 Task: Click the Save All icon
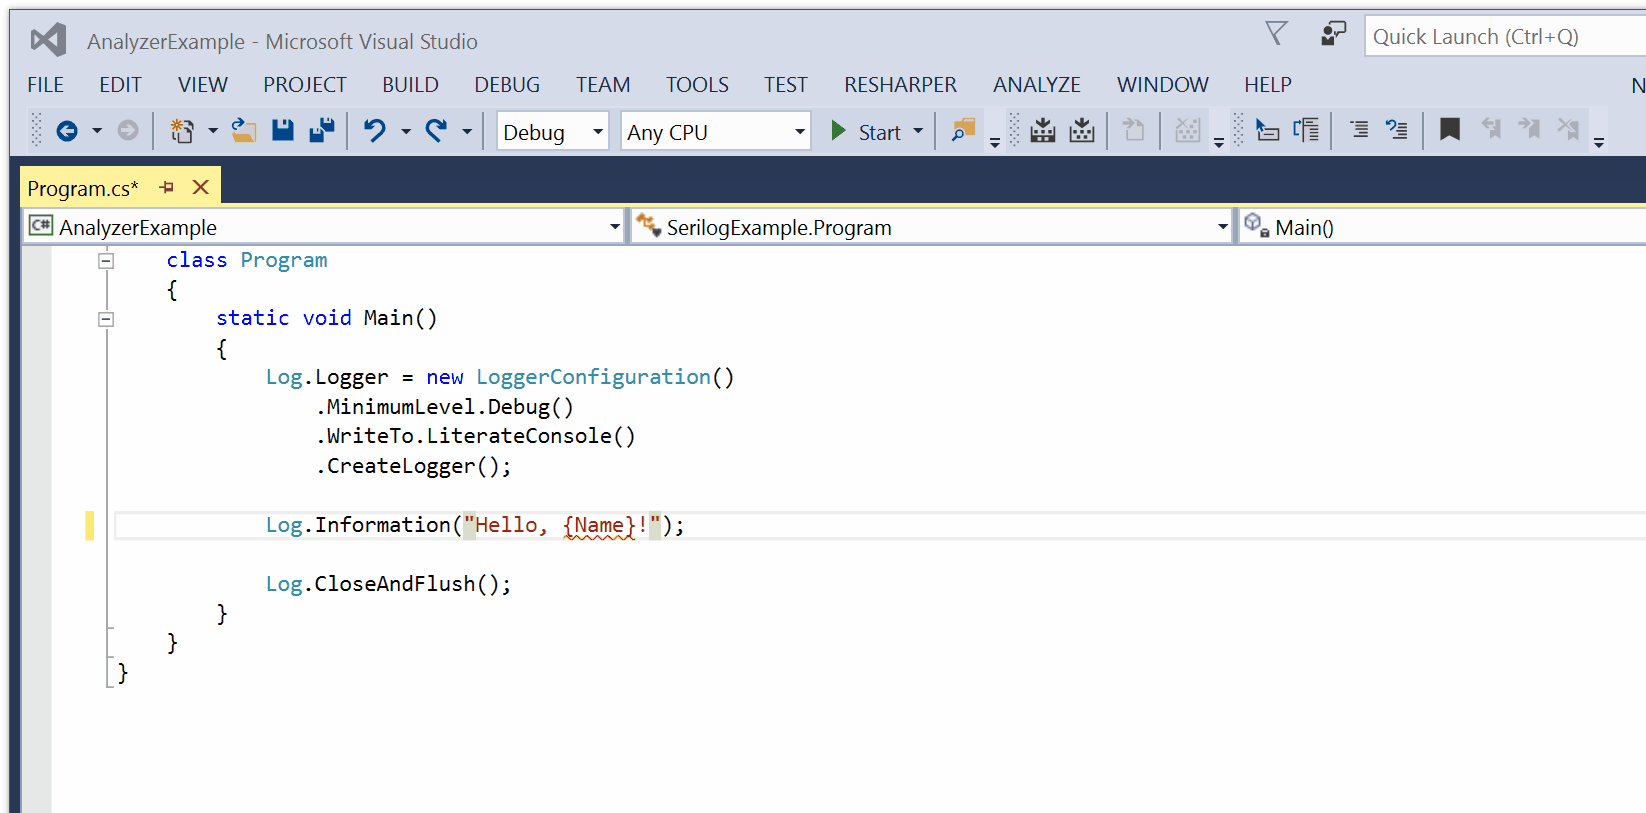click(321, 131)
